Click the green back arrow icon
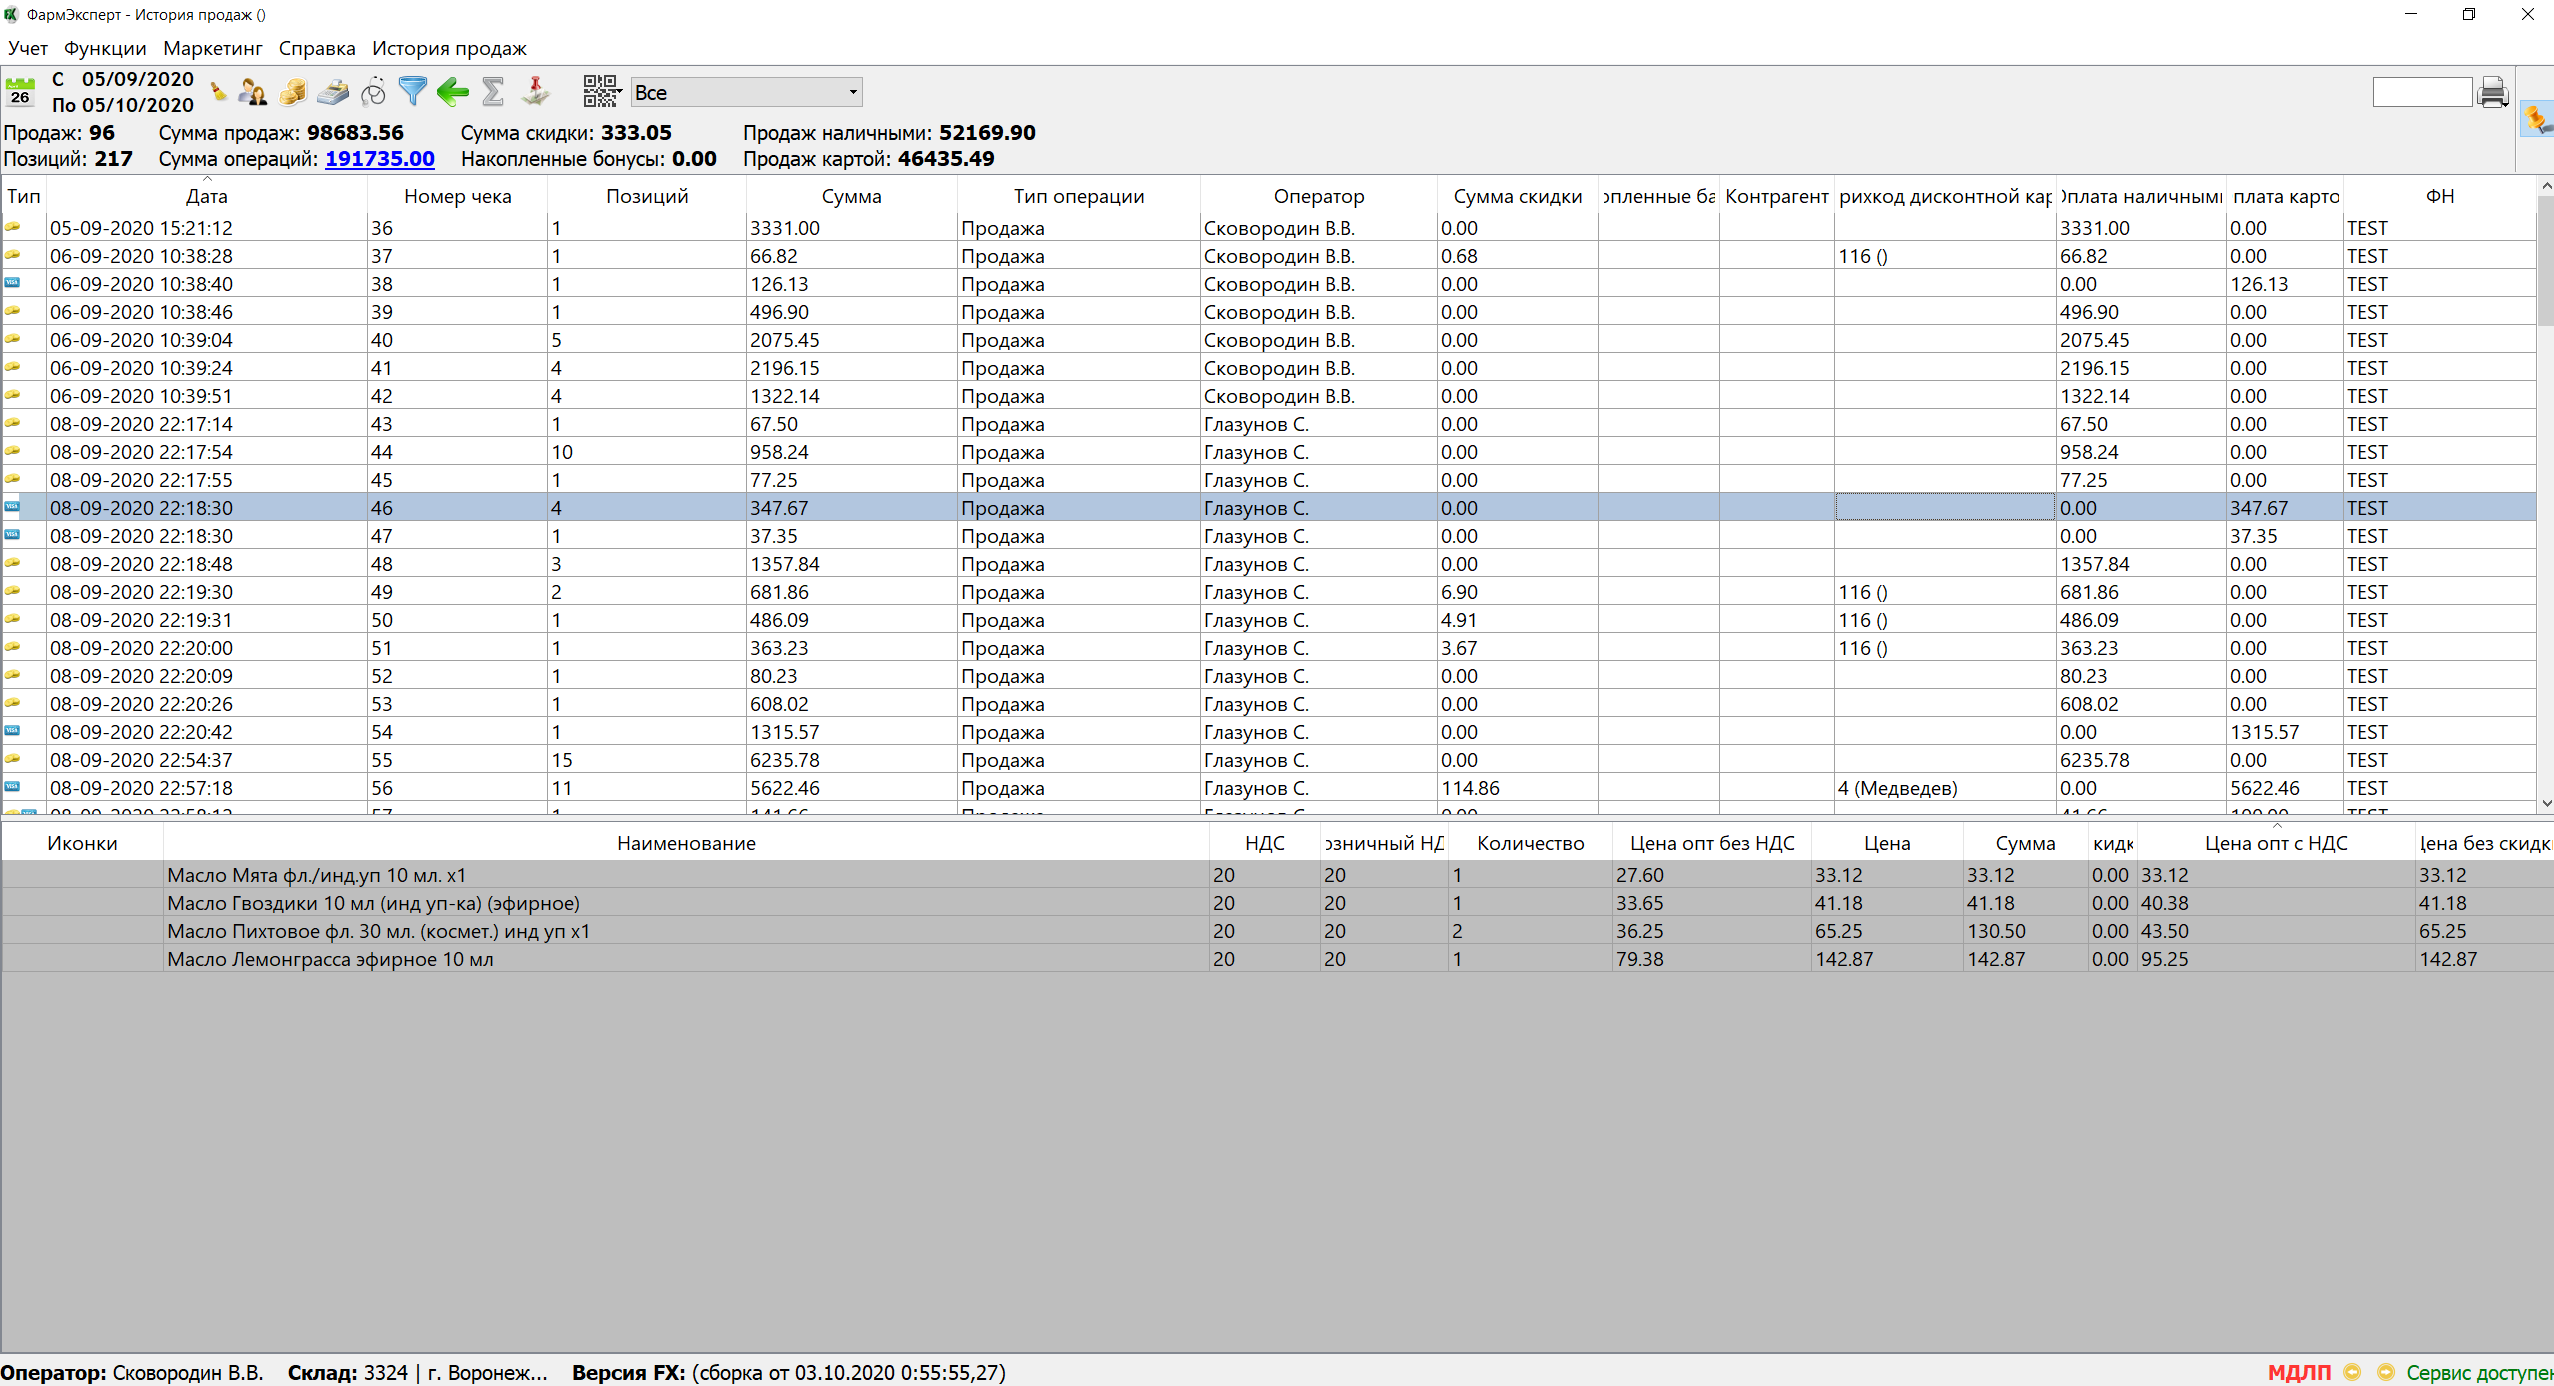Image resolution: width=2554 pixels, height=1386 pixels. point(453,93)
